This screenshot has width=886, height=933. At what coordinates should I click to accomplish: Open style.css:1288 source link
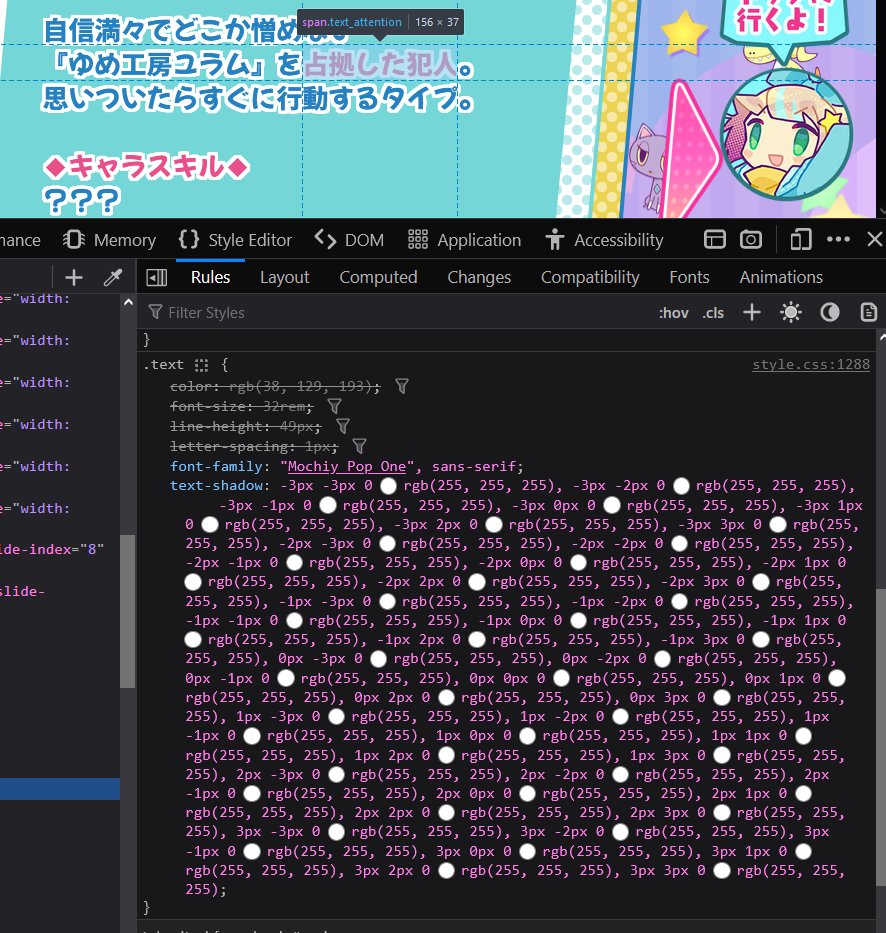click(x=810, y=365)
